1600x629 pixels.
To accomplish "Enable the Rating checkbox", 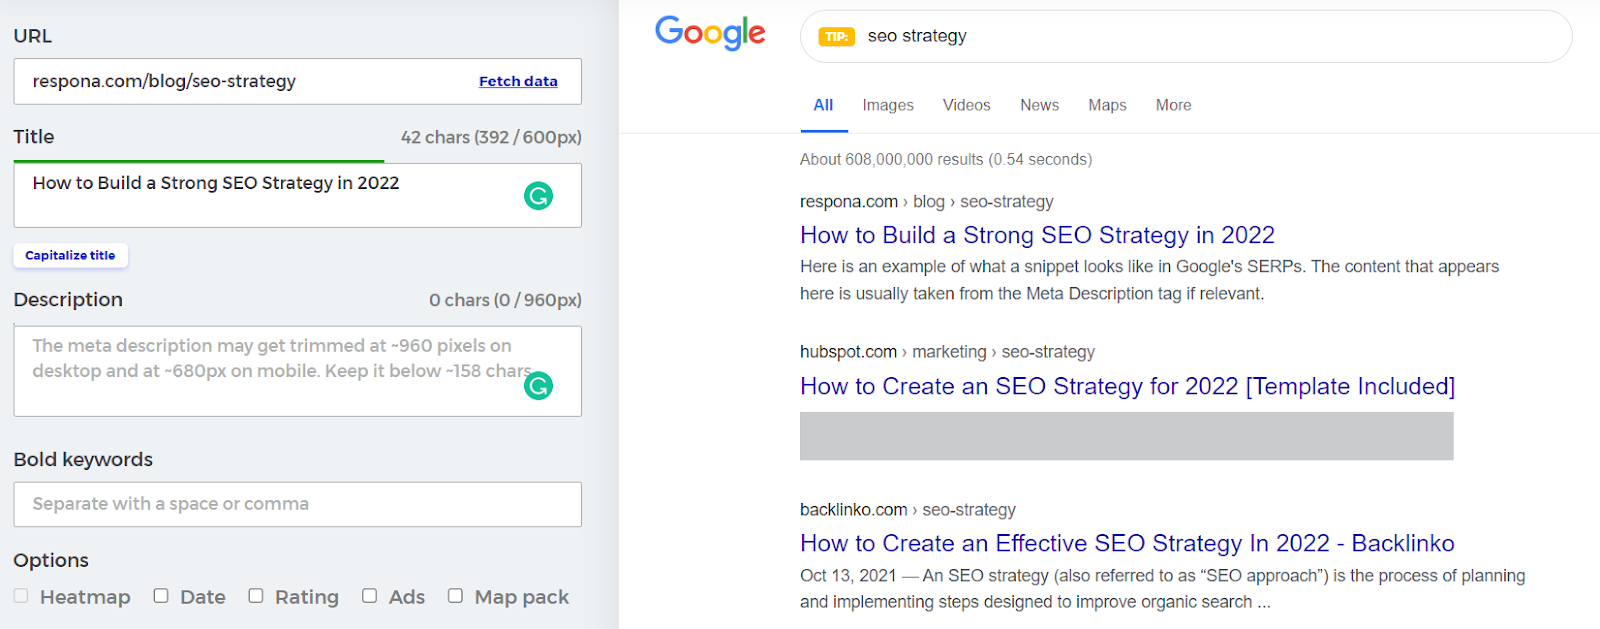I will click(256, 596).
